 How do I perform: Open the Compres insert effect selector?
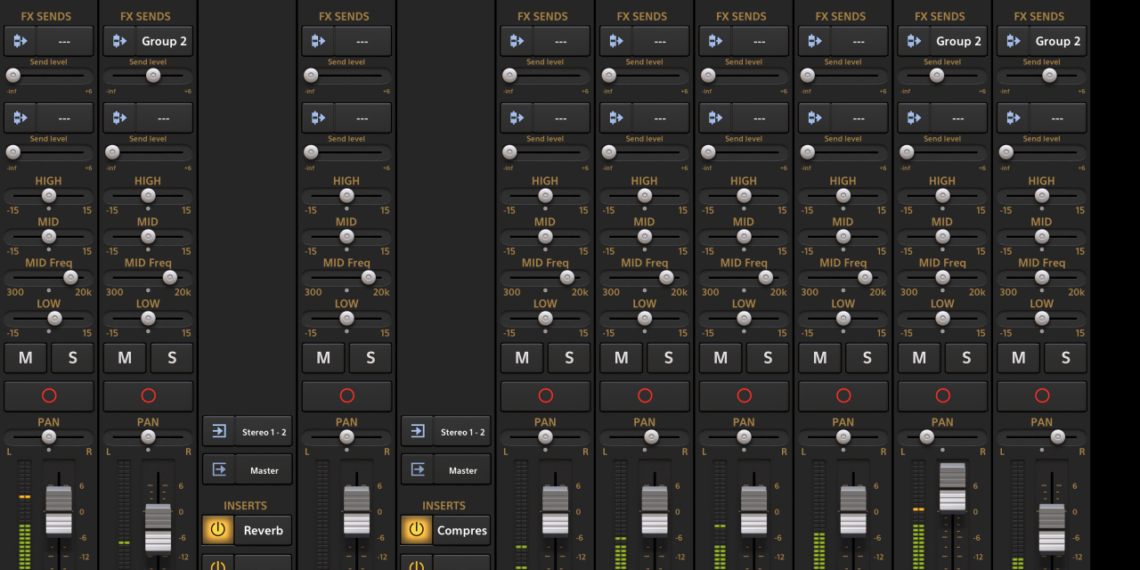[x=462, y=530]
